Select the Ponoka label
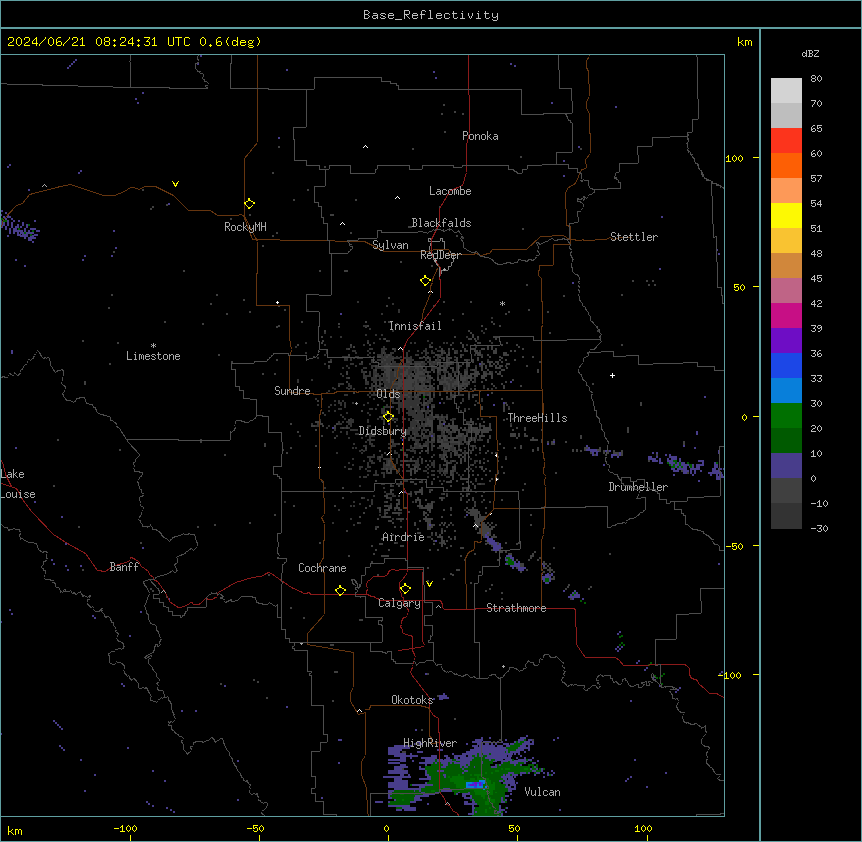The image size is (862, 842). pos(480,136)
